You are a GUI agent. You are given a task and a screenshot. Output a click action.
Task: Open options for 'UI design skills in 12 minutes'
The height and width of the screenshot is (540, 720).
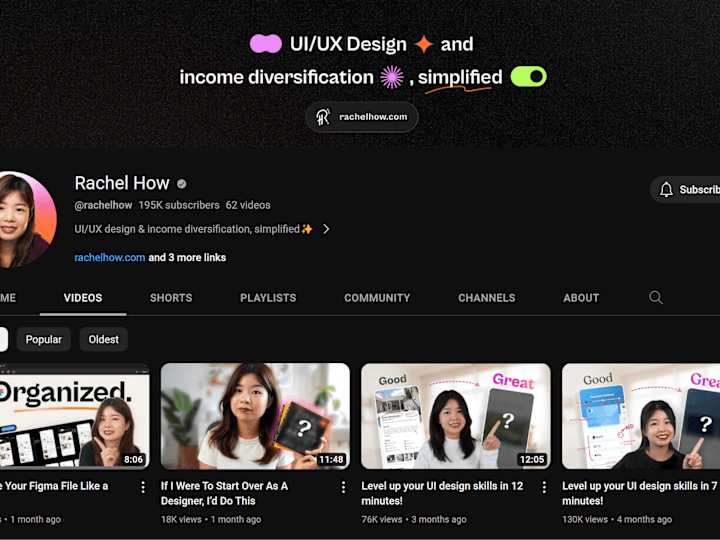pos(544,487)
